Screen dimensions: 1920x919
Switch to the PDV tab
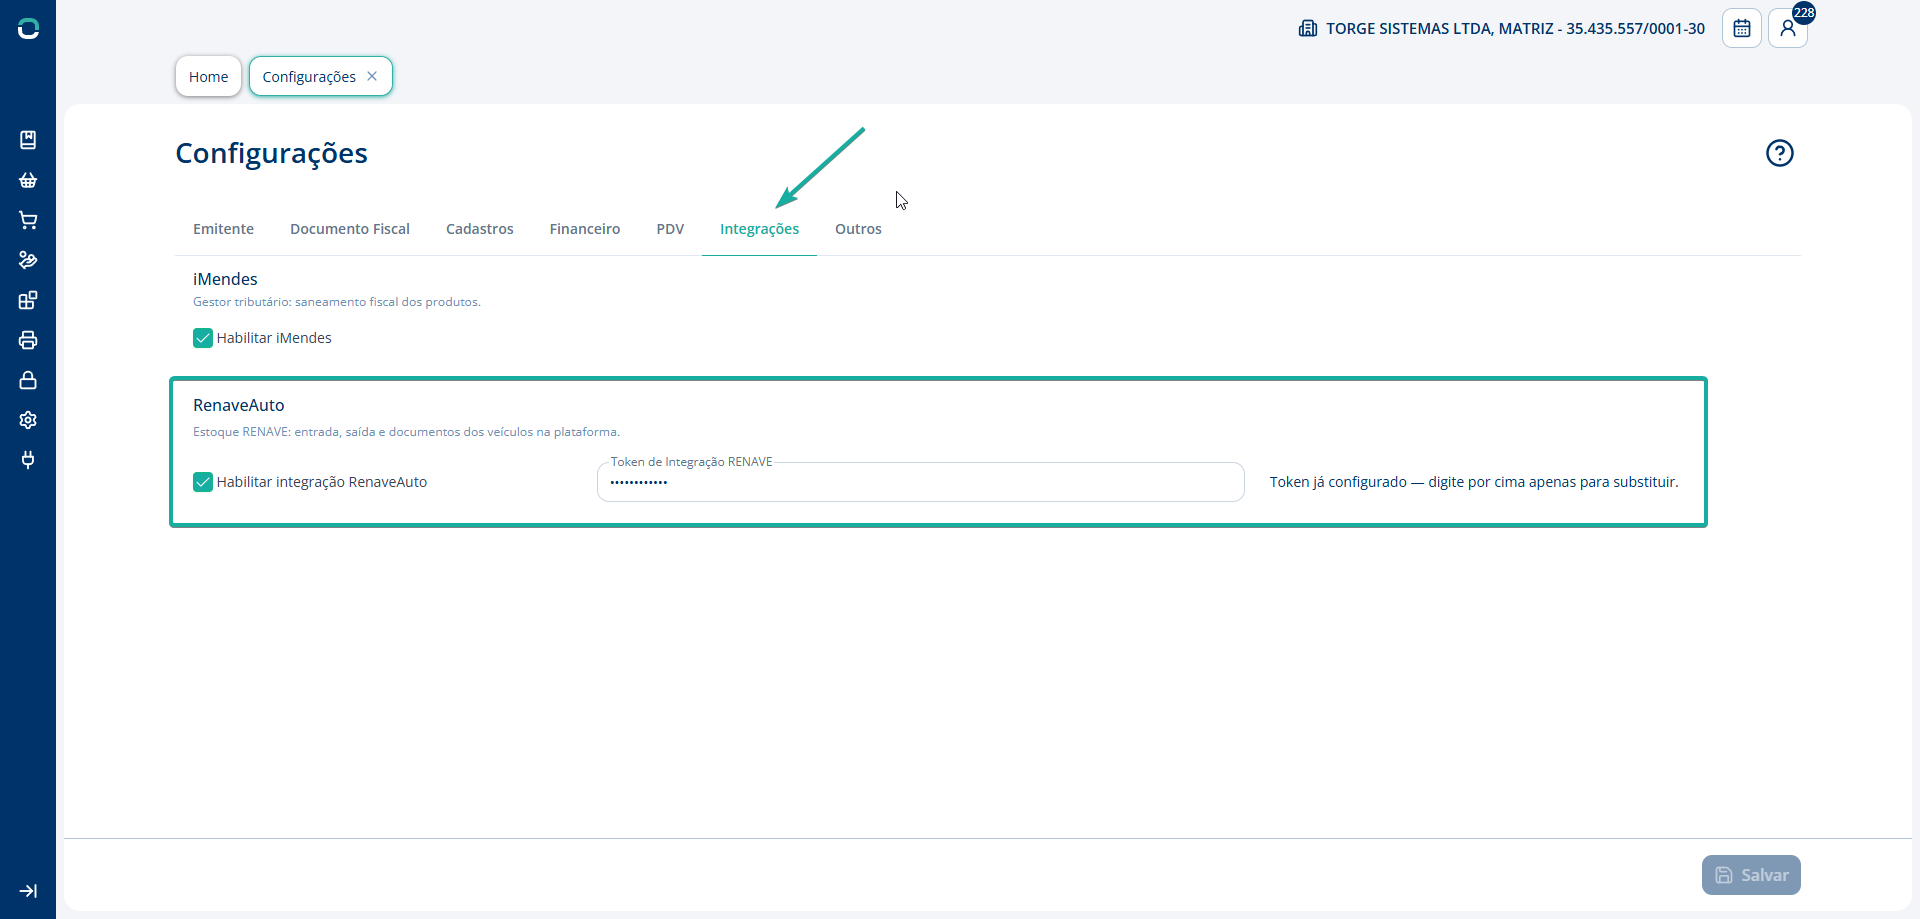(x=670, y=229)
